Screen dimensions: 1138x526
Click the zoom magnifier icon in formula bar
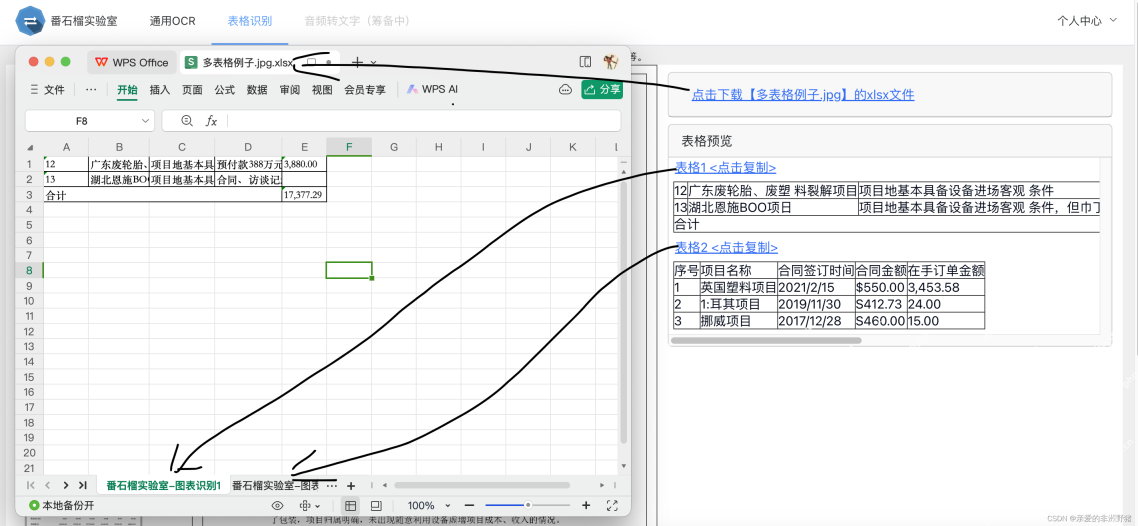(x=187, y=121)
